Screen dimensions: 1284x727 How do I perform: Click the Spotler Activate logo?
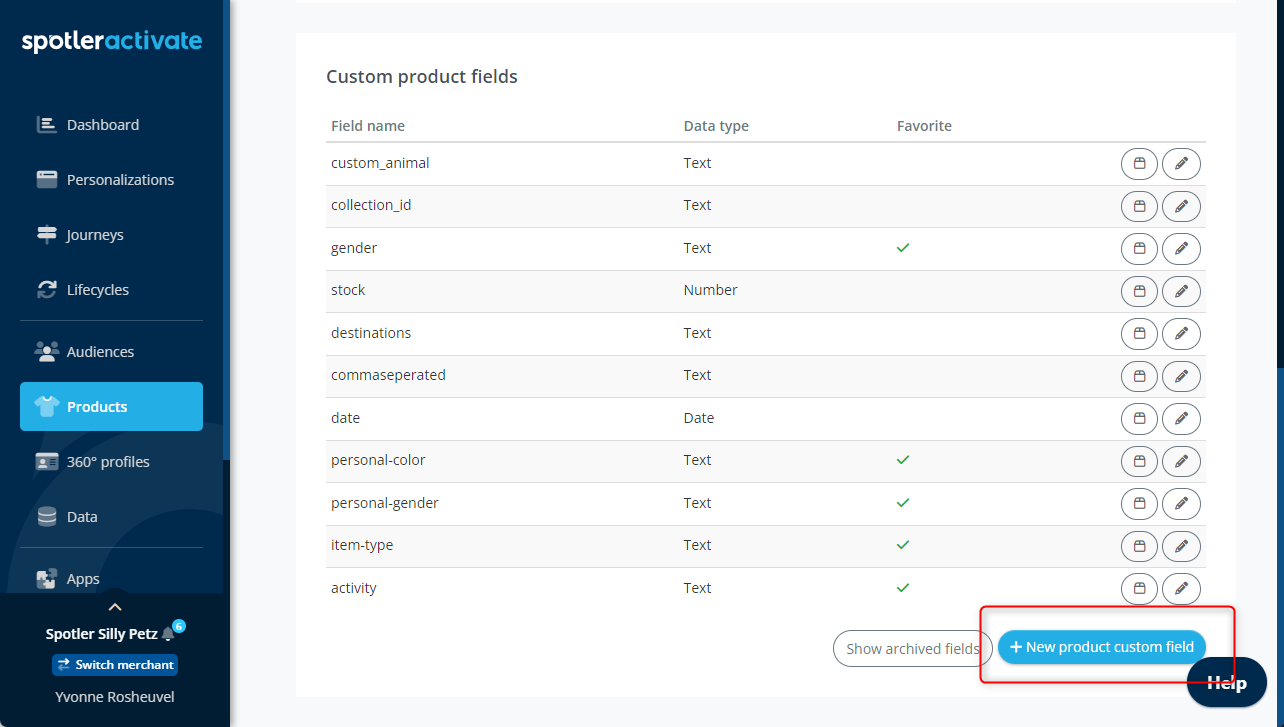(x=112, y=41)
